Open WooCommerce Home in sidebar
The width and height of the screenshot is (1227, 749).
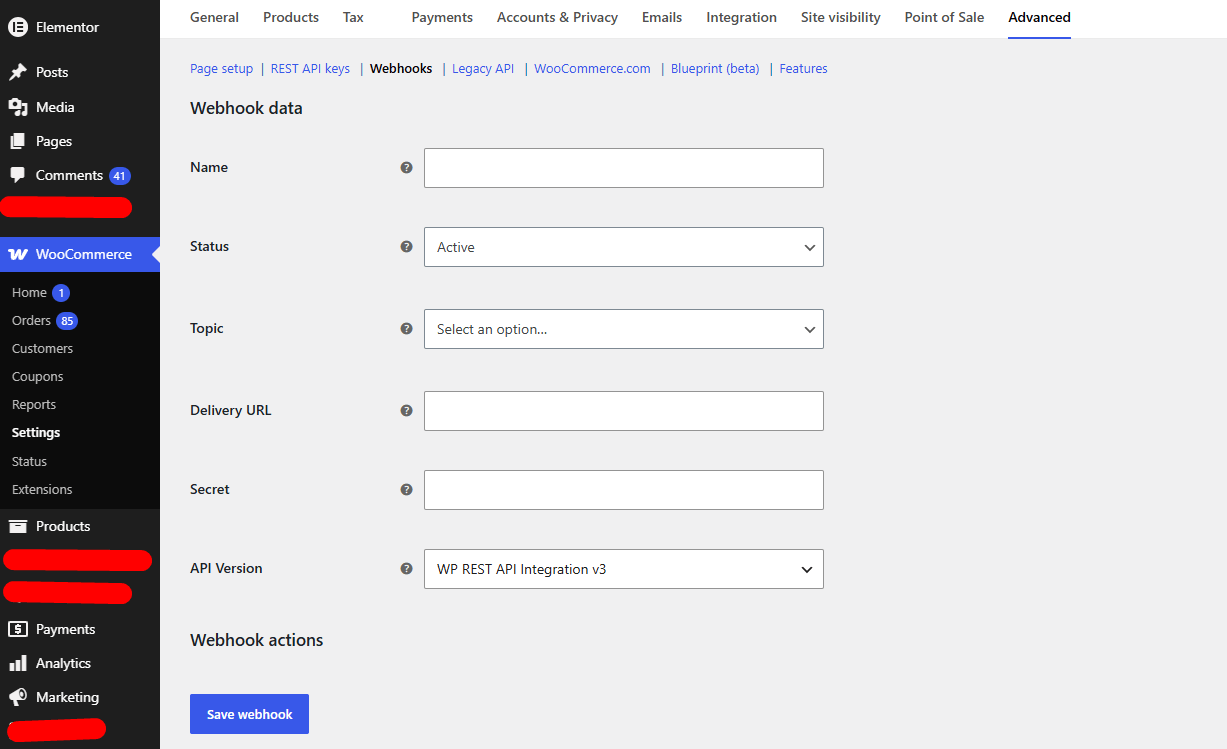coord(29,293)
